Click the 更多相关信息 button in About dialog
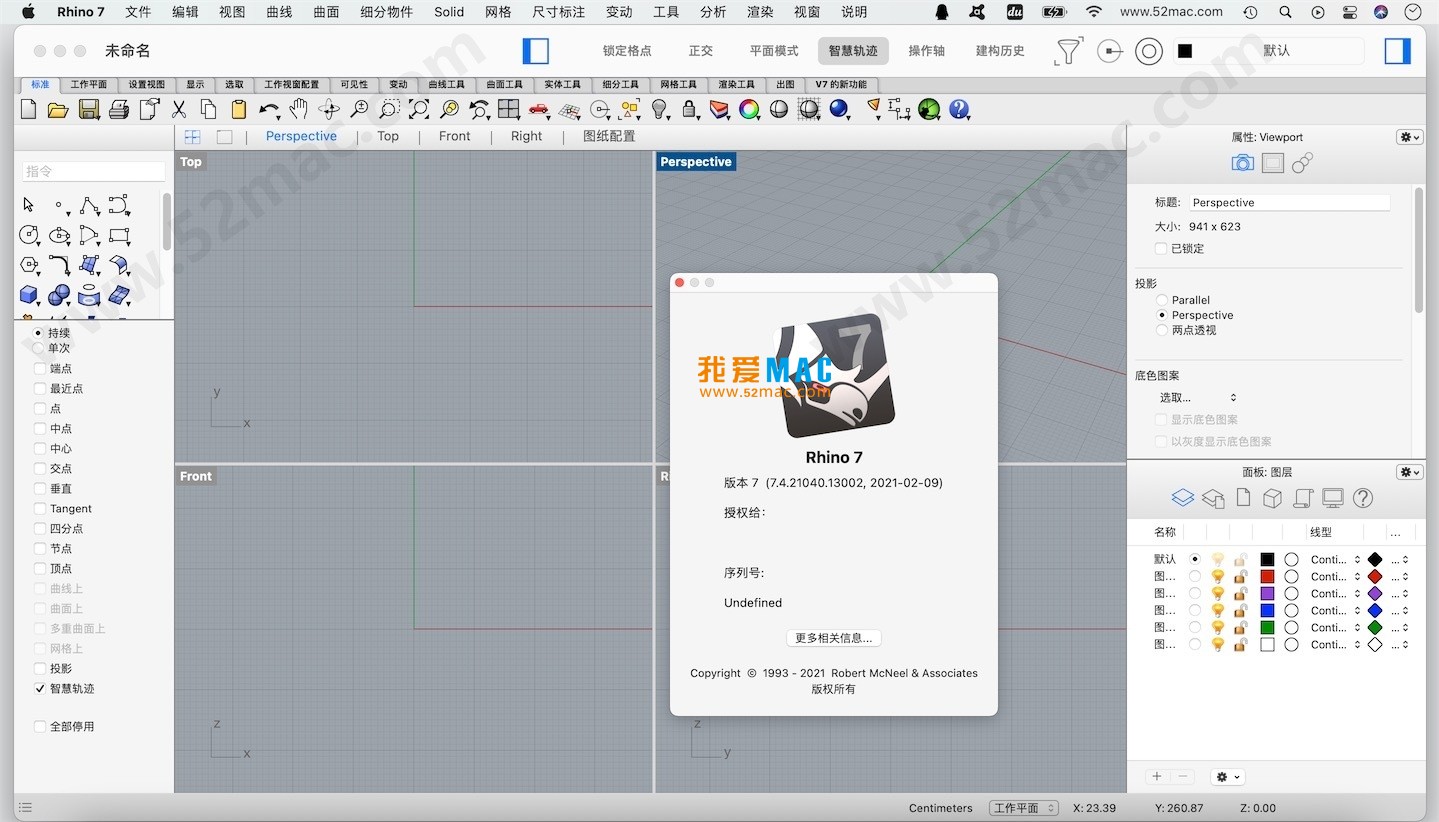 click(x=833, y=638)
